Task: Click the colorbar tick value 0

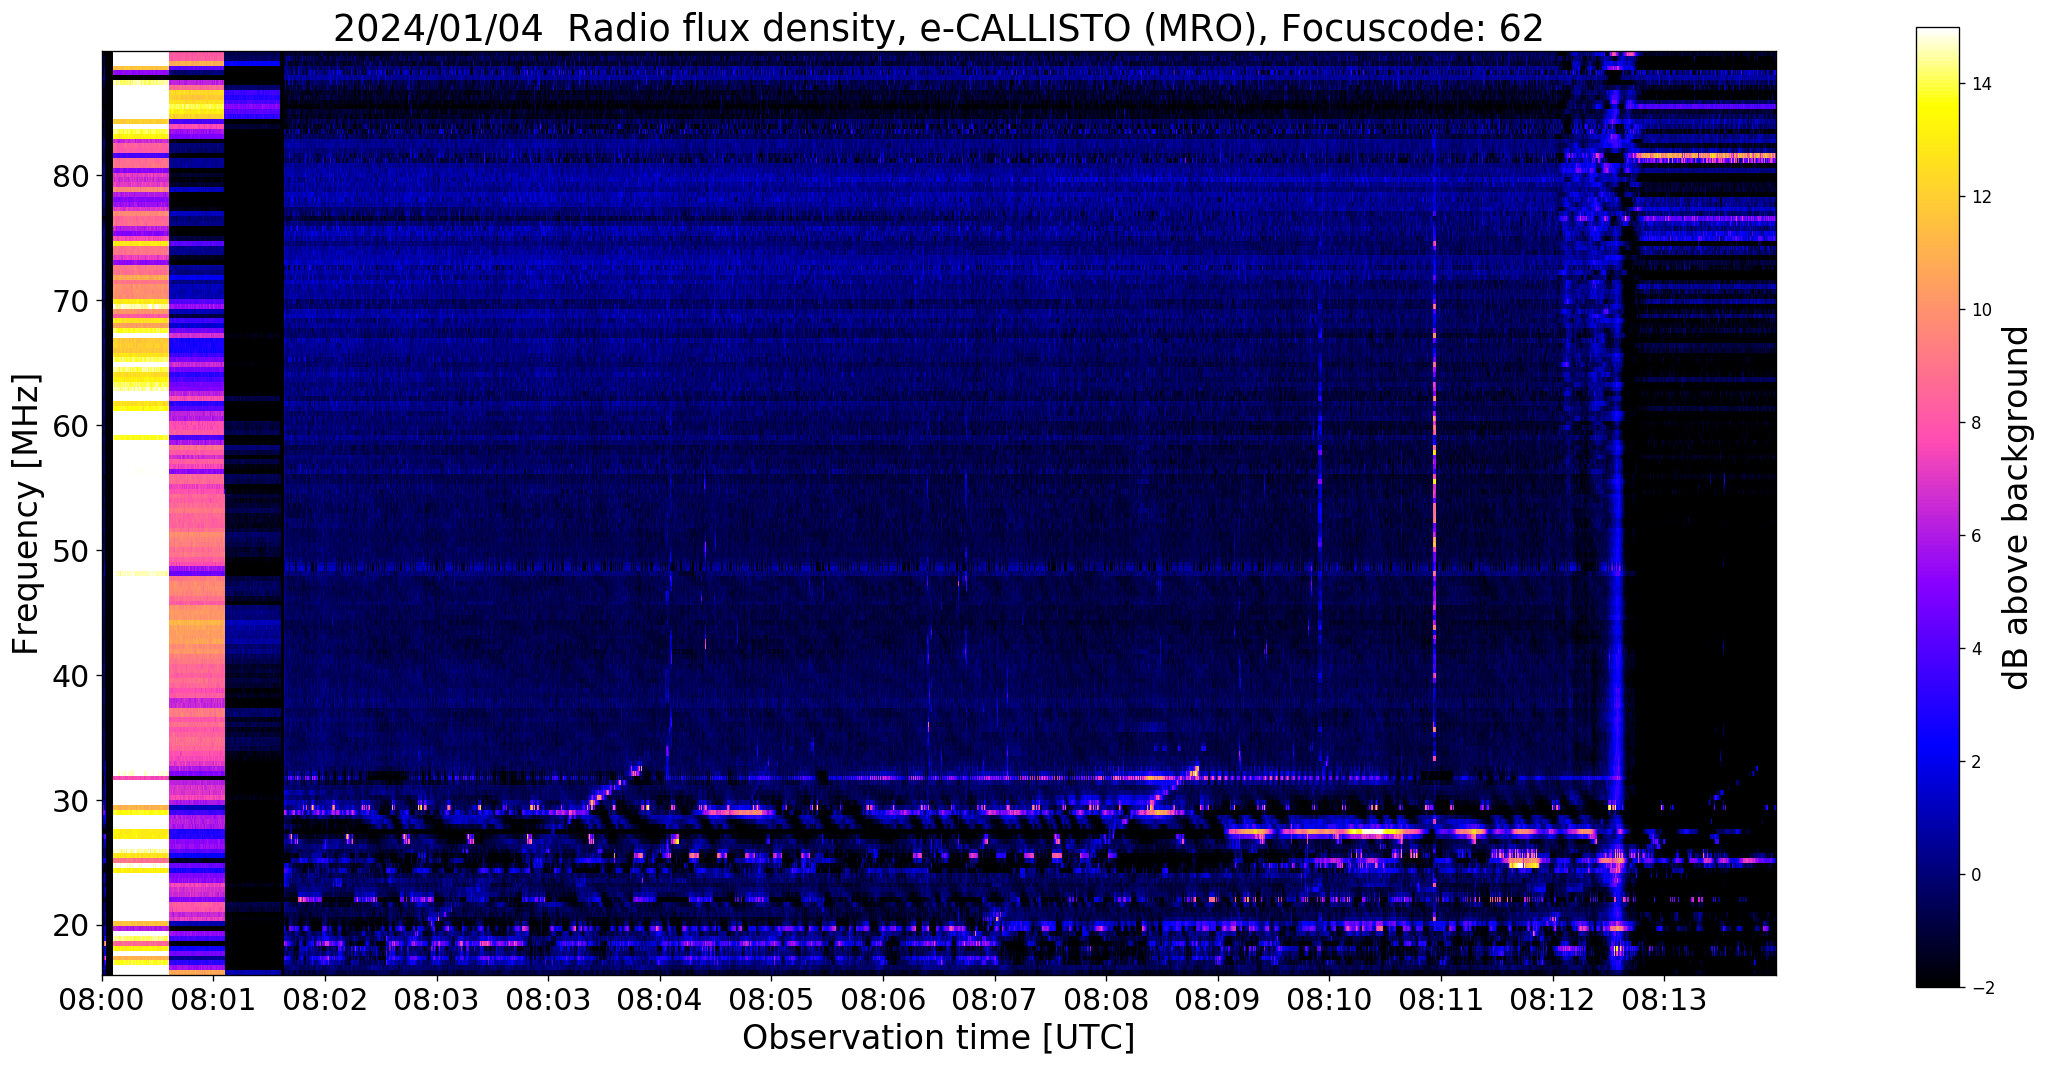Action: coord(1975,875)
